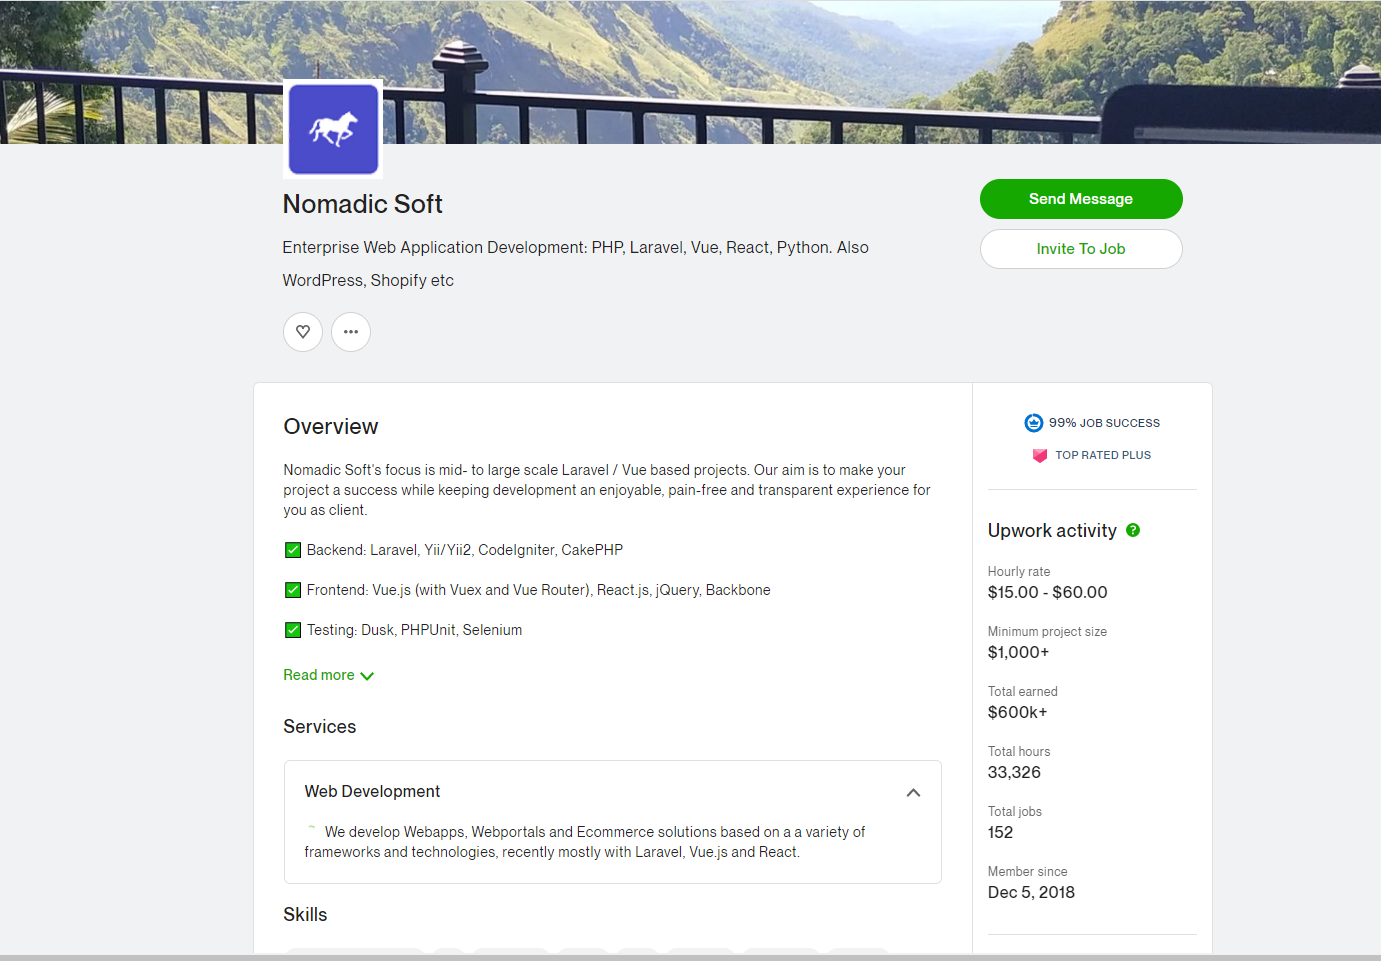1381x961 pixels.
Task: Click the Upwork activity help icon
Action: pyautogui.click(x=1133, y=530)
